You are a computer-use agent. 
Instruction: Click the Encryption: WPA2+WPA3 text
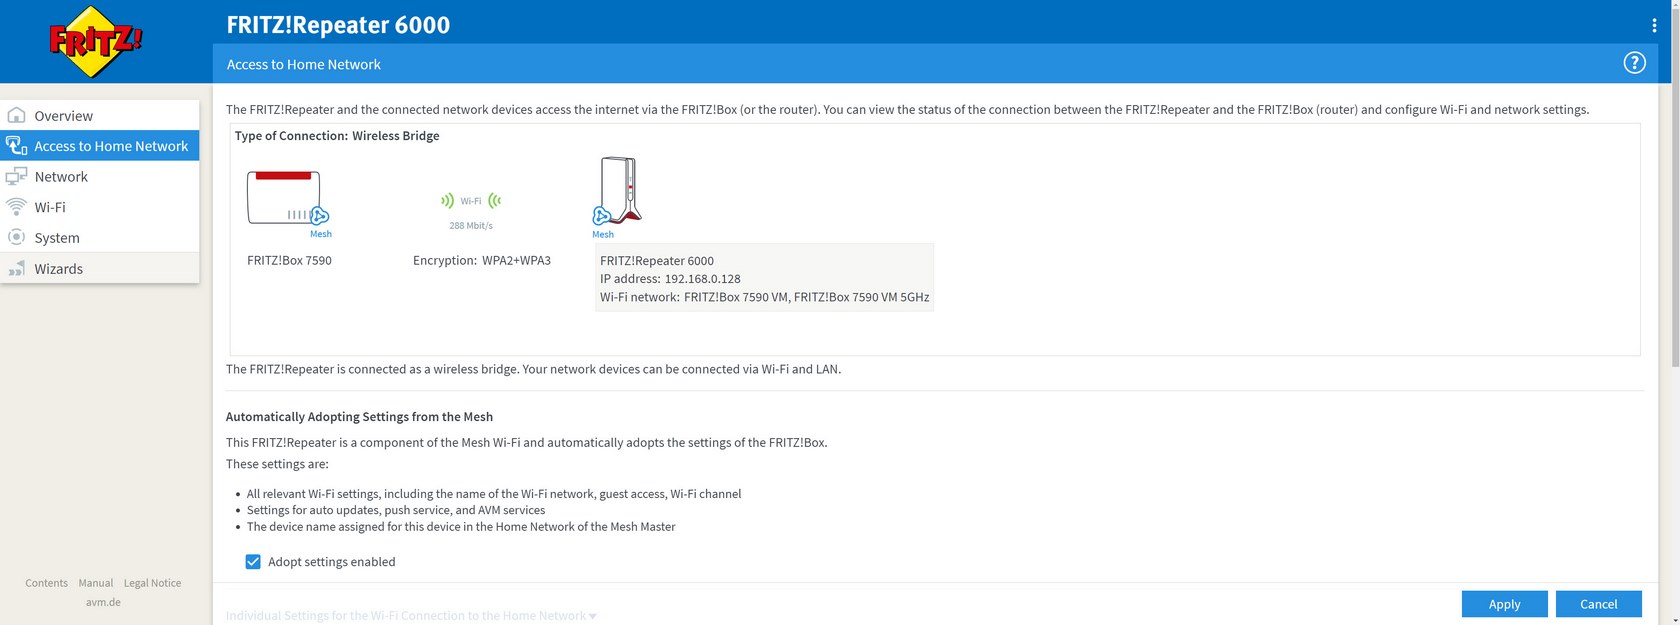[482, 260]
